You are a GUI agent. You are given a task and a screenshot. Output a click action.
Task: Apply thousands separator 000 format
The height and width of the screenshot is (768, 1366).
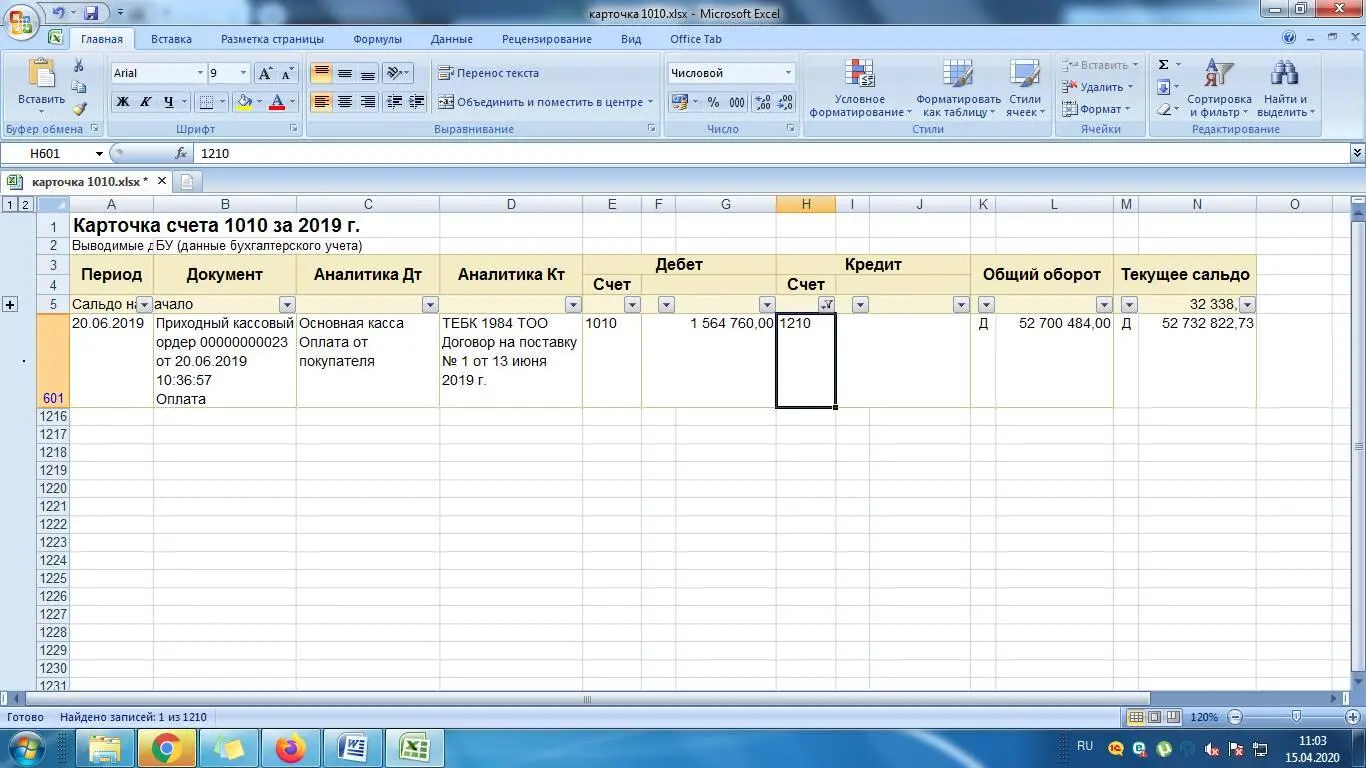(x=737, y=102)
